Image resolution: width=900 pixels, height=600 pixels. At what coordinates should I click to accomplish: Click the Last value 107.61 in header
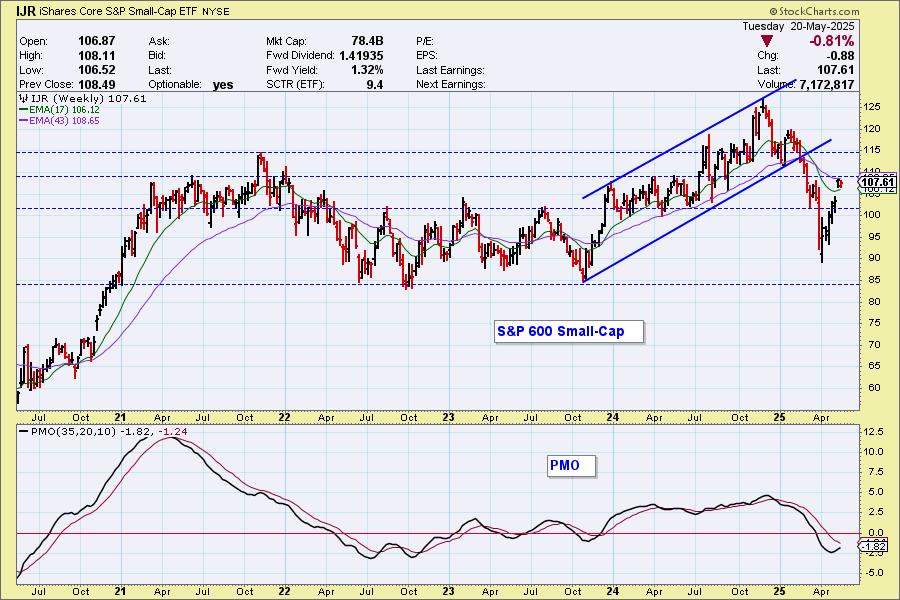click(x=836, y=70)
